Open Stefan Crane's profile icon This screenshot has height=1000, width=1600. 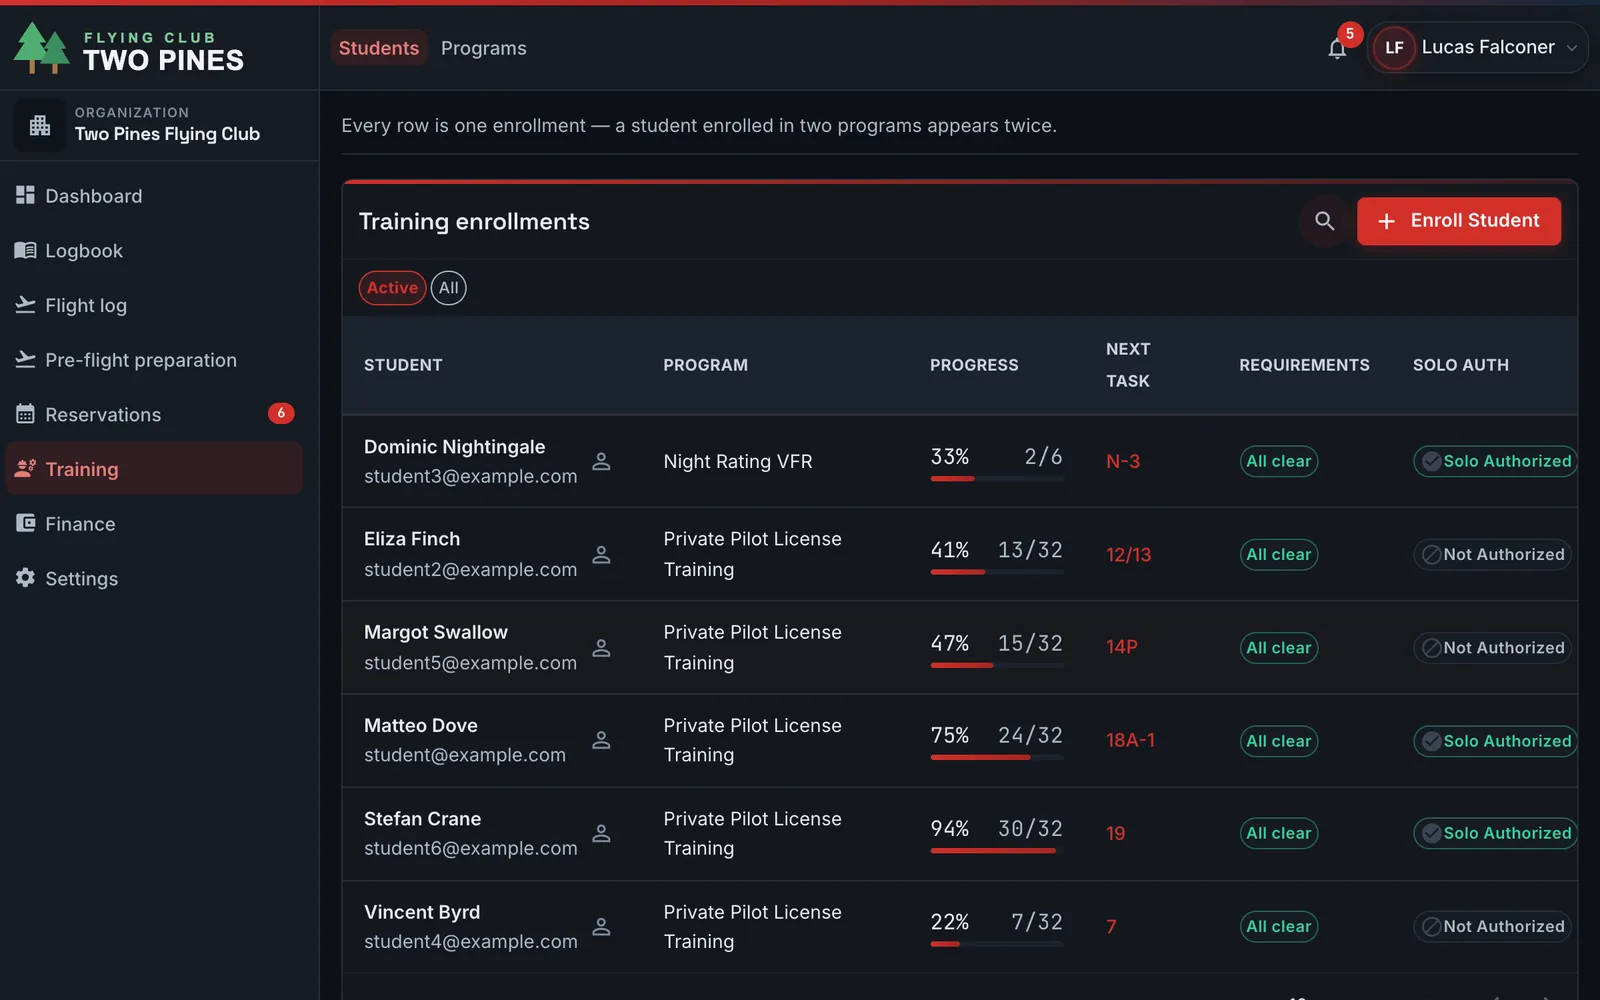click(601, 833)
